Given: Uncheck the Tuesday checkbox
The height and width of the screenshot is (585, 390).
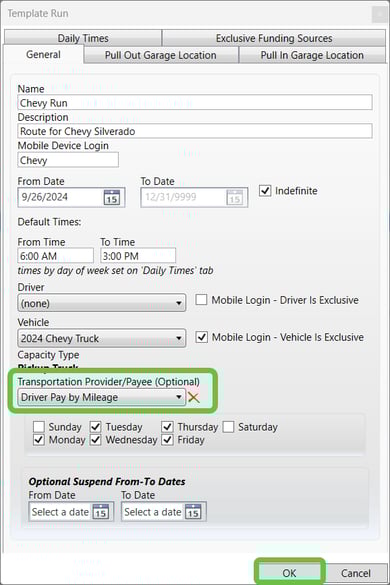Looking at the screenshot, I should click(x=96, y=426).
